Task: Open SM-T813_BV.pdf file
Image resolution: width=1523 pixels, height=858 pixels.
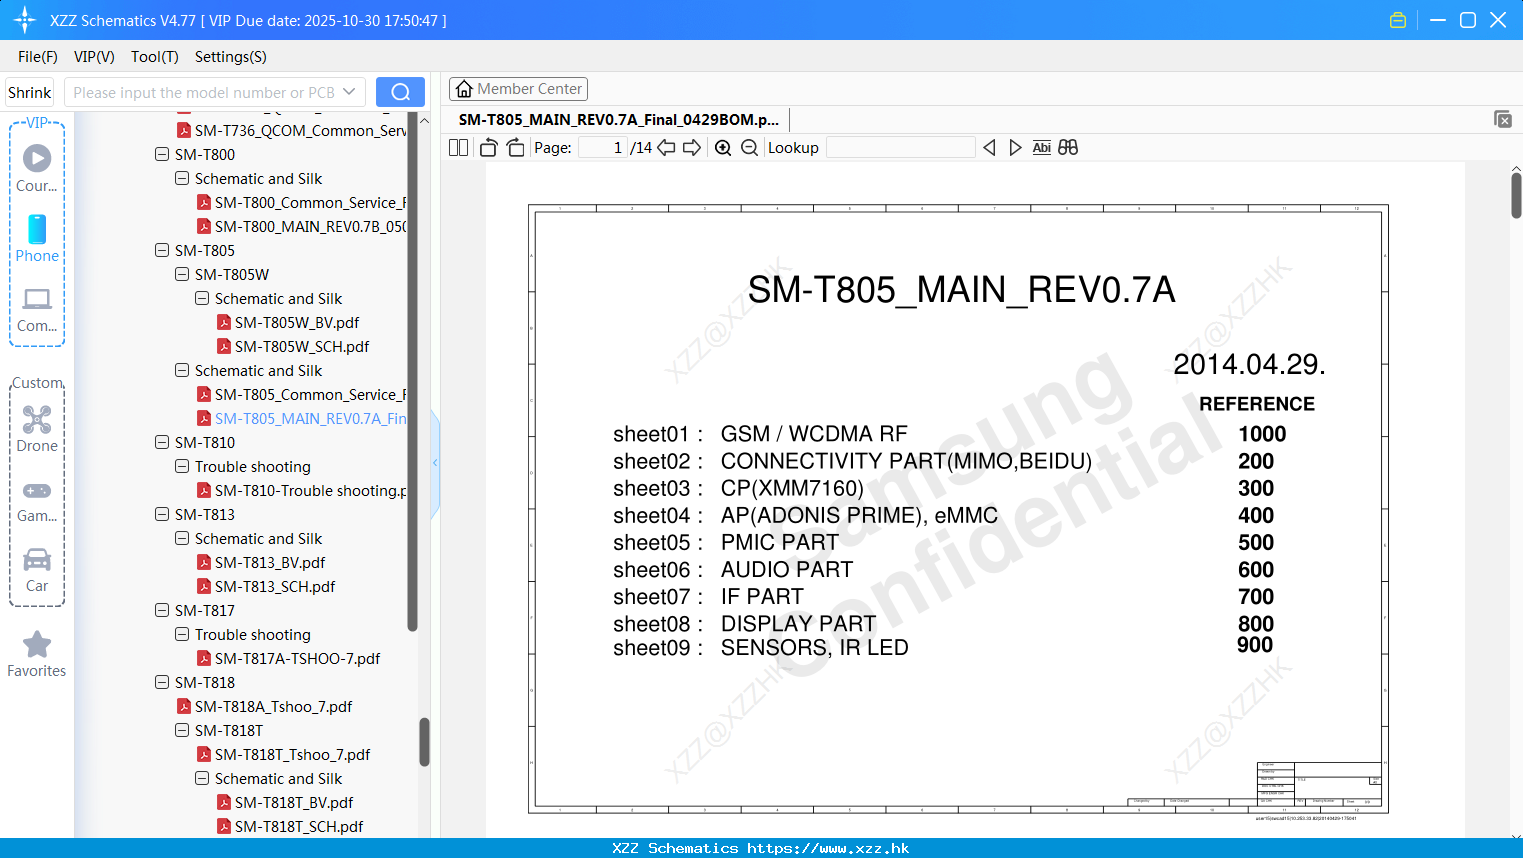Action: pyautogui.click(x=270, y=562)
